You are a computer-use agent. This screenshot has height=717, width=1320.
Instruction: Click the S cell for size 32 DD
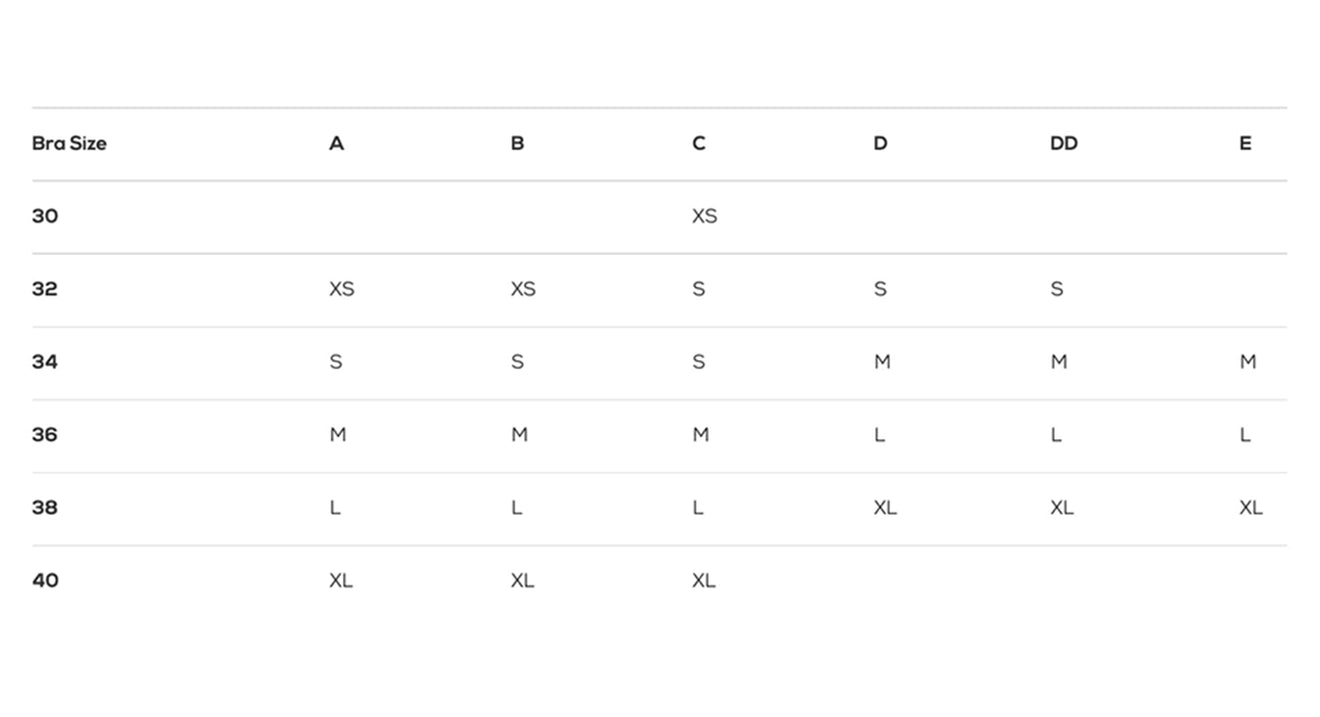(1056, 289)
